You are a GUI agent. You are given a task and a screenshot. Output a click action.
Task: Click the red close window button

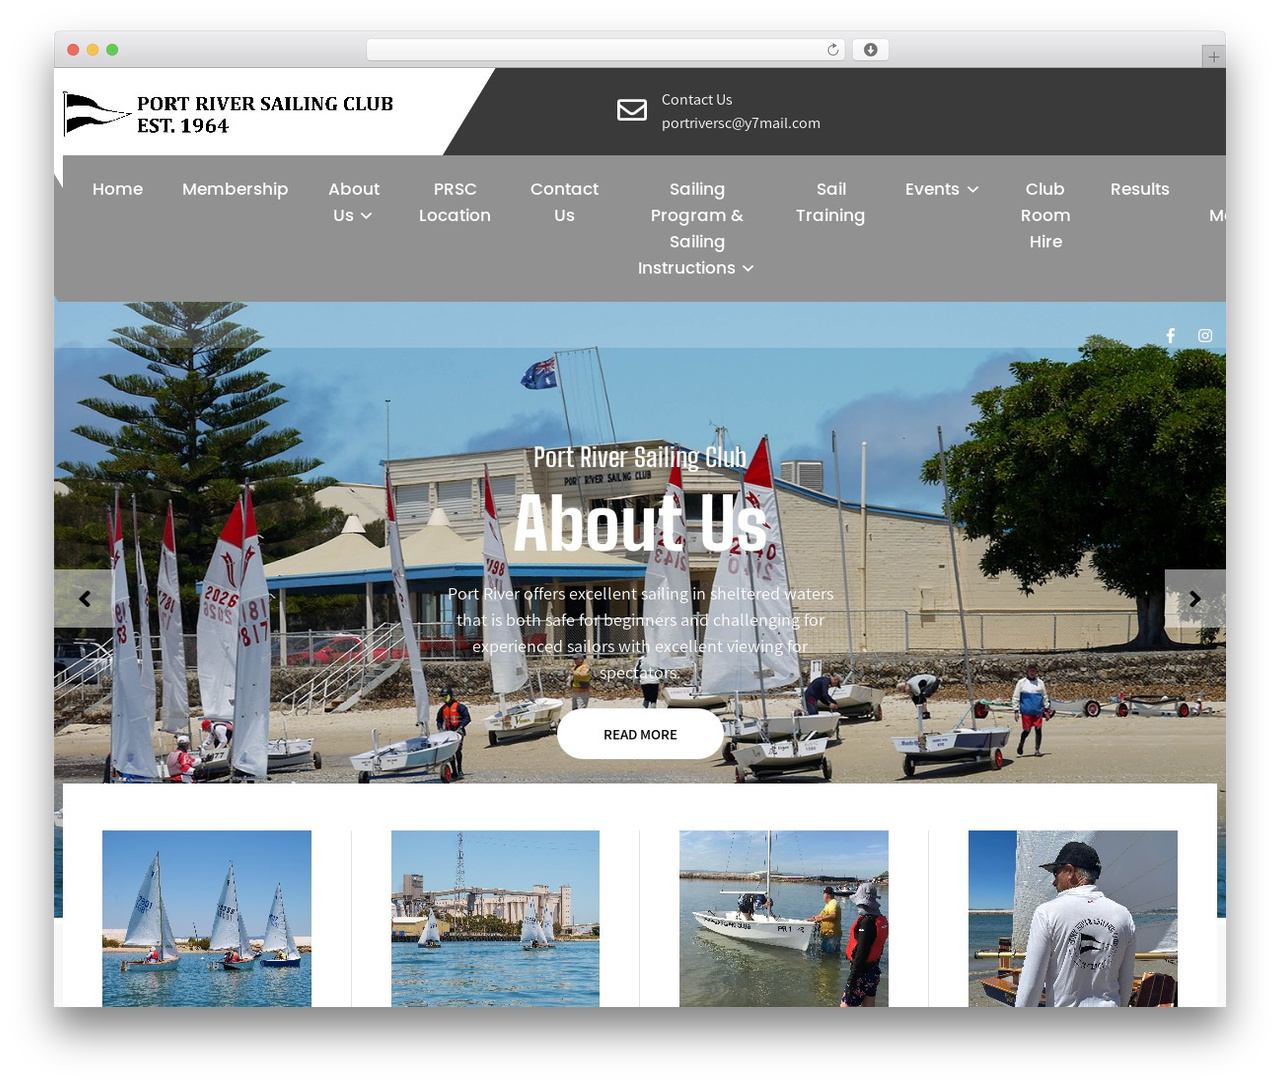(x=73, y=50)
